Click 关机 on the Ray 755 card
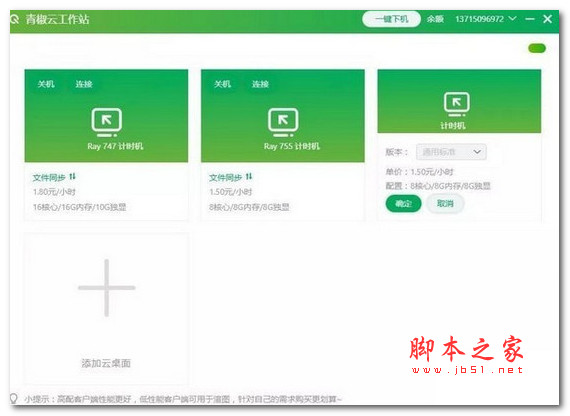The image size is (570, 416). tap(222, 84)
